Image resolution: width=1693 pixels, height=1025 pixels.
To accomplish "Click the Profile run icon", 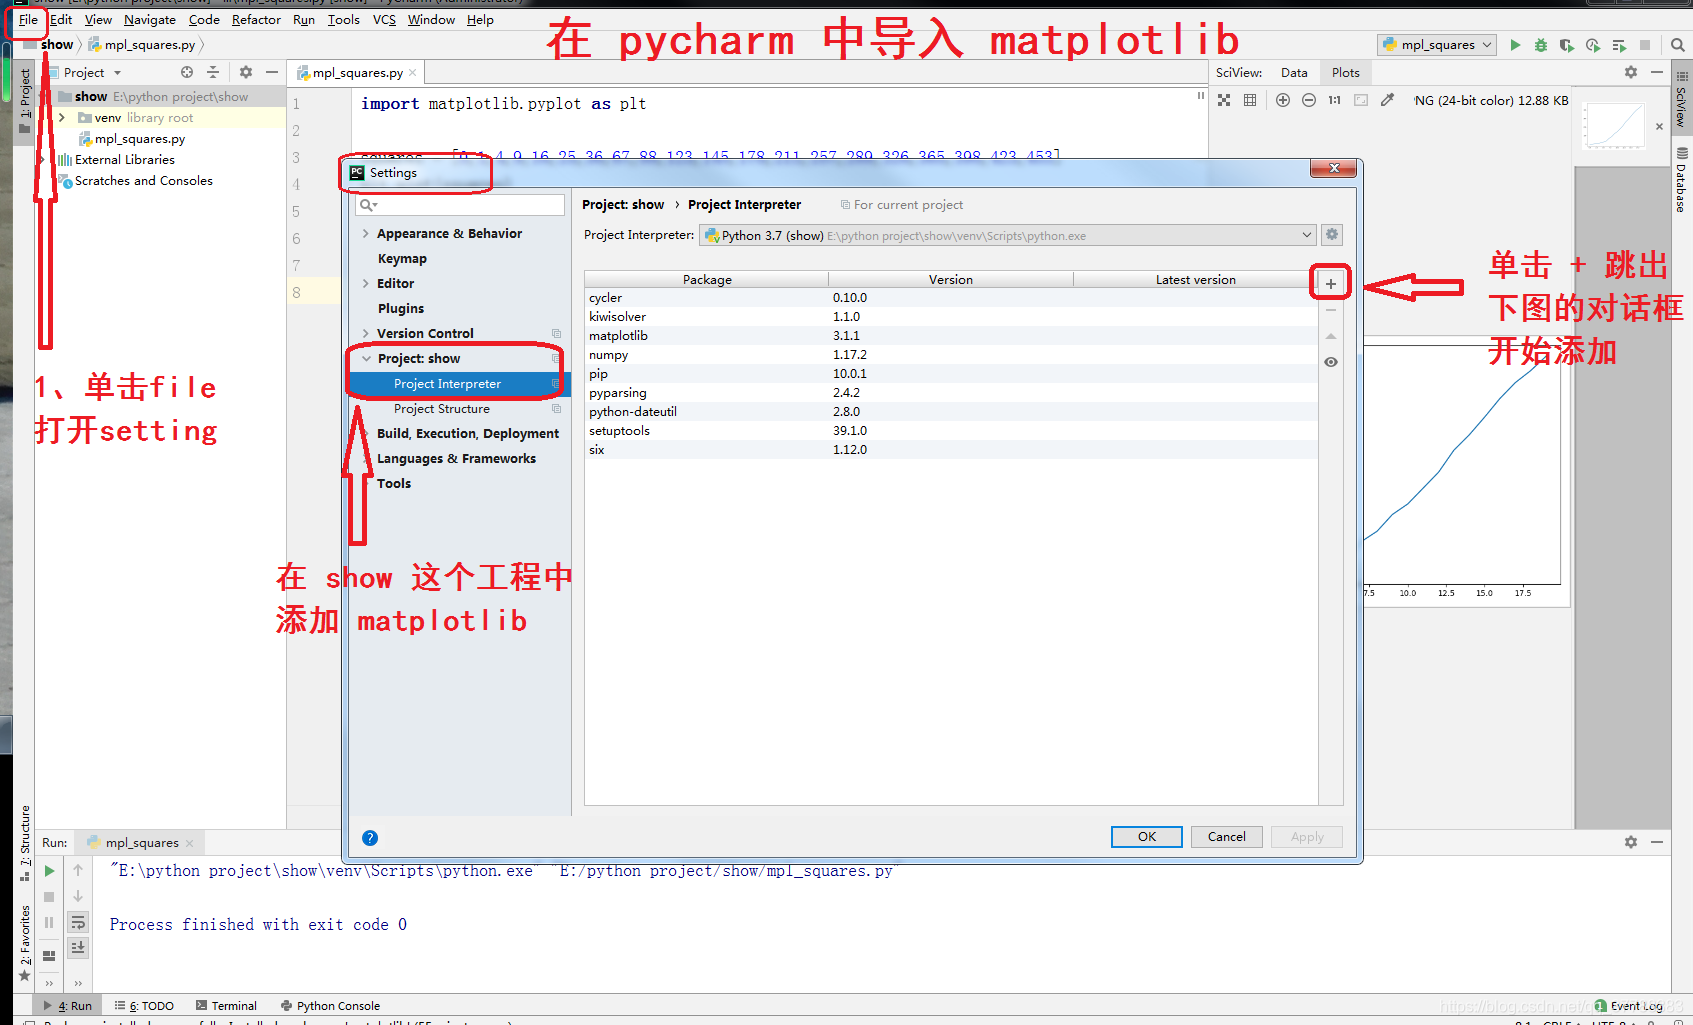I will (1593, 45).
